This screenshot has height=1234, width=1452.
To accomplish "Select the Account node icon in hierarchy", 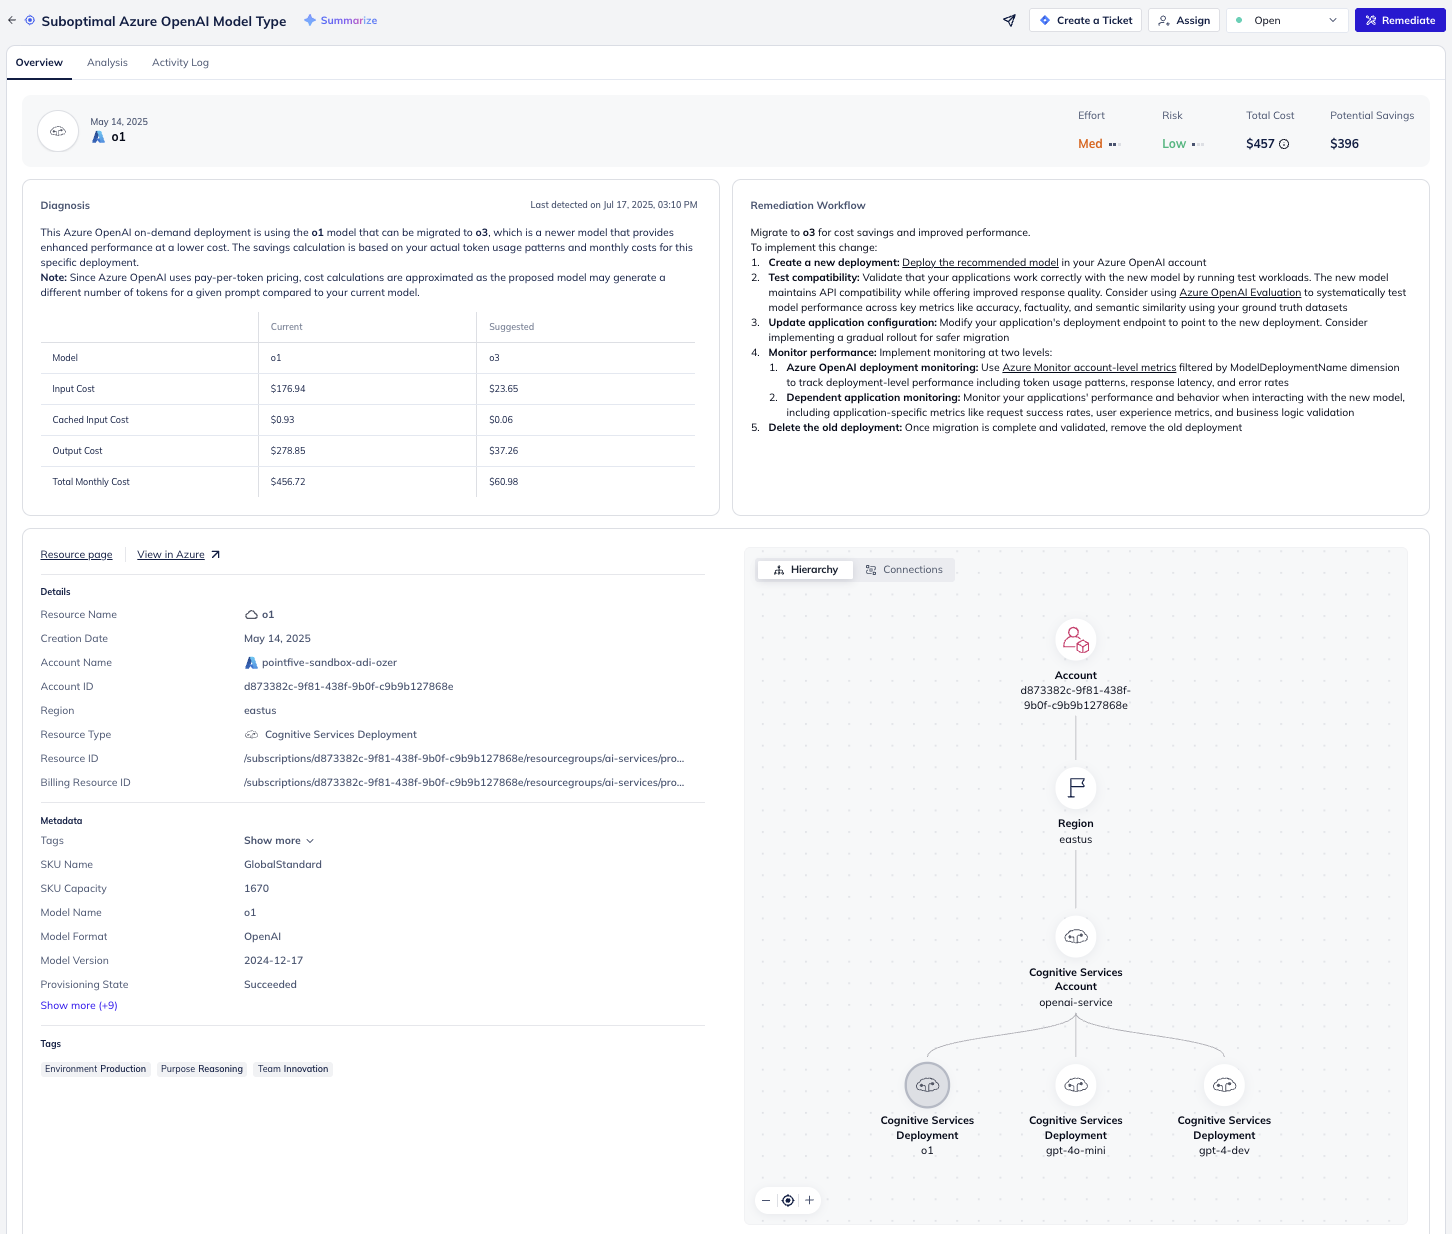I will tap(1076, 640).
